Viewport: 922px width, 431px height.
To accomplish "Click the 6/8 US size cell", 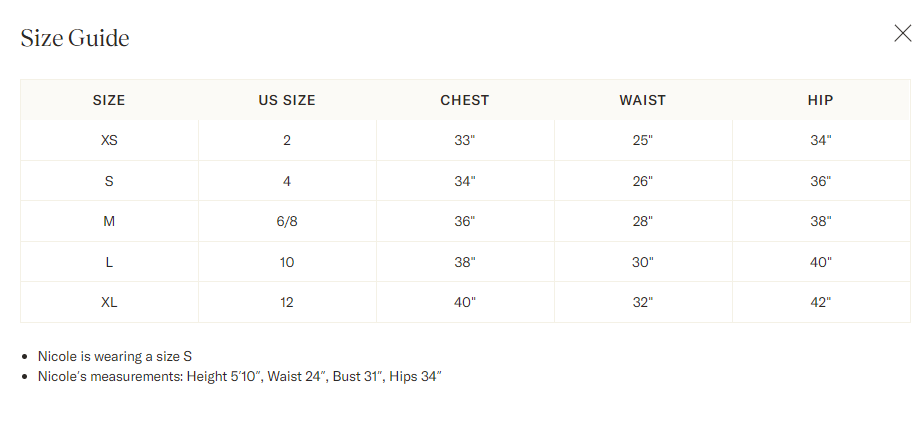I will click(x=287, y=222).
